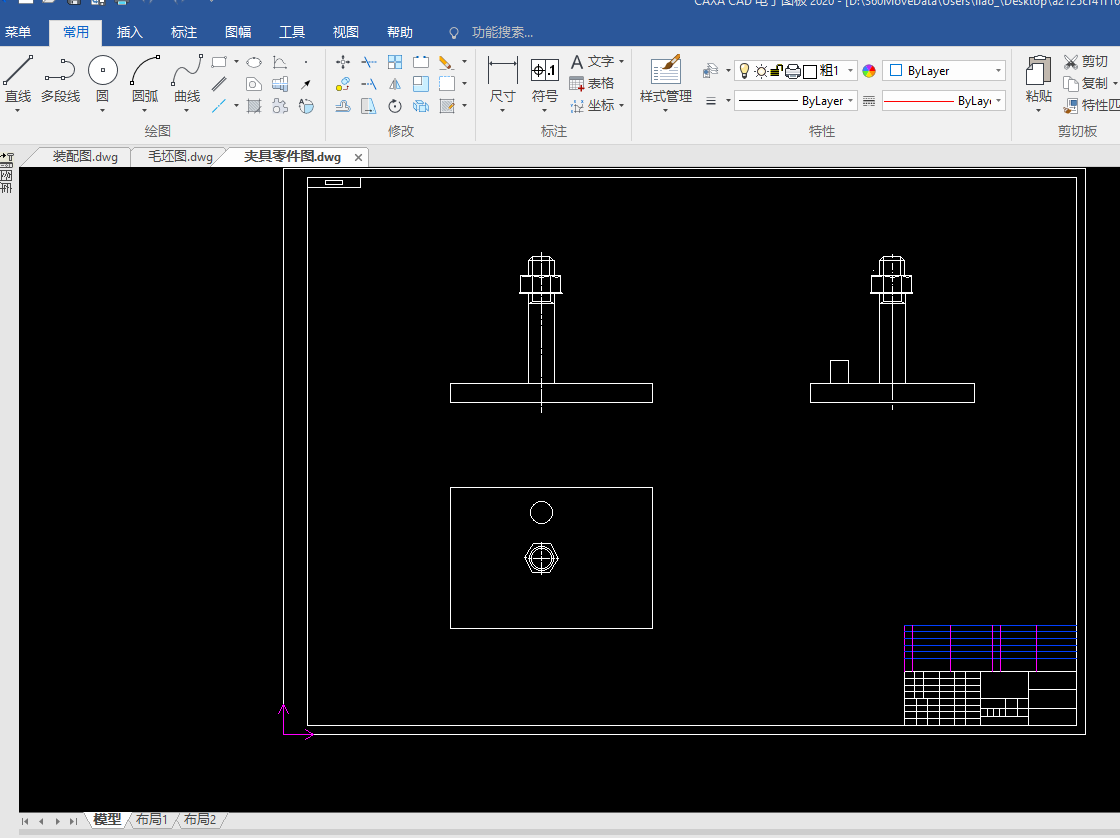Activate the trim tool
Viewport: 1120px width, 838px height.
click(369, 62)
